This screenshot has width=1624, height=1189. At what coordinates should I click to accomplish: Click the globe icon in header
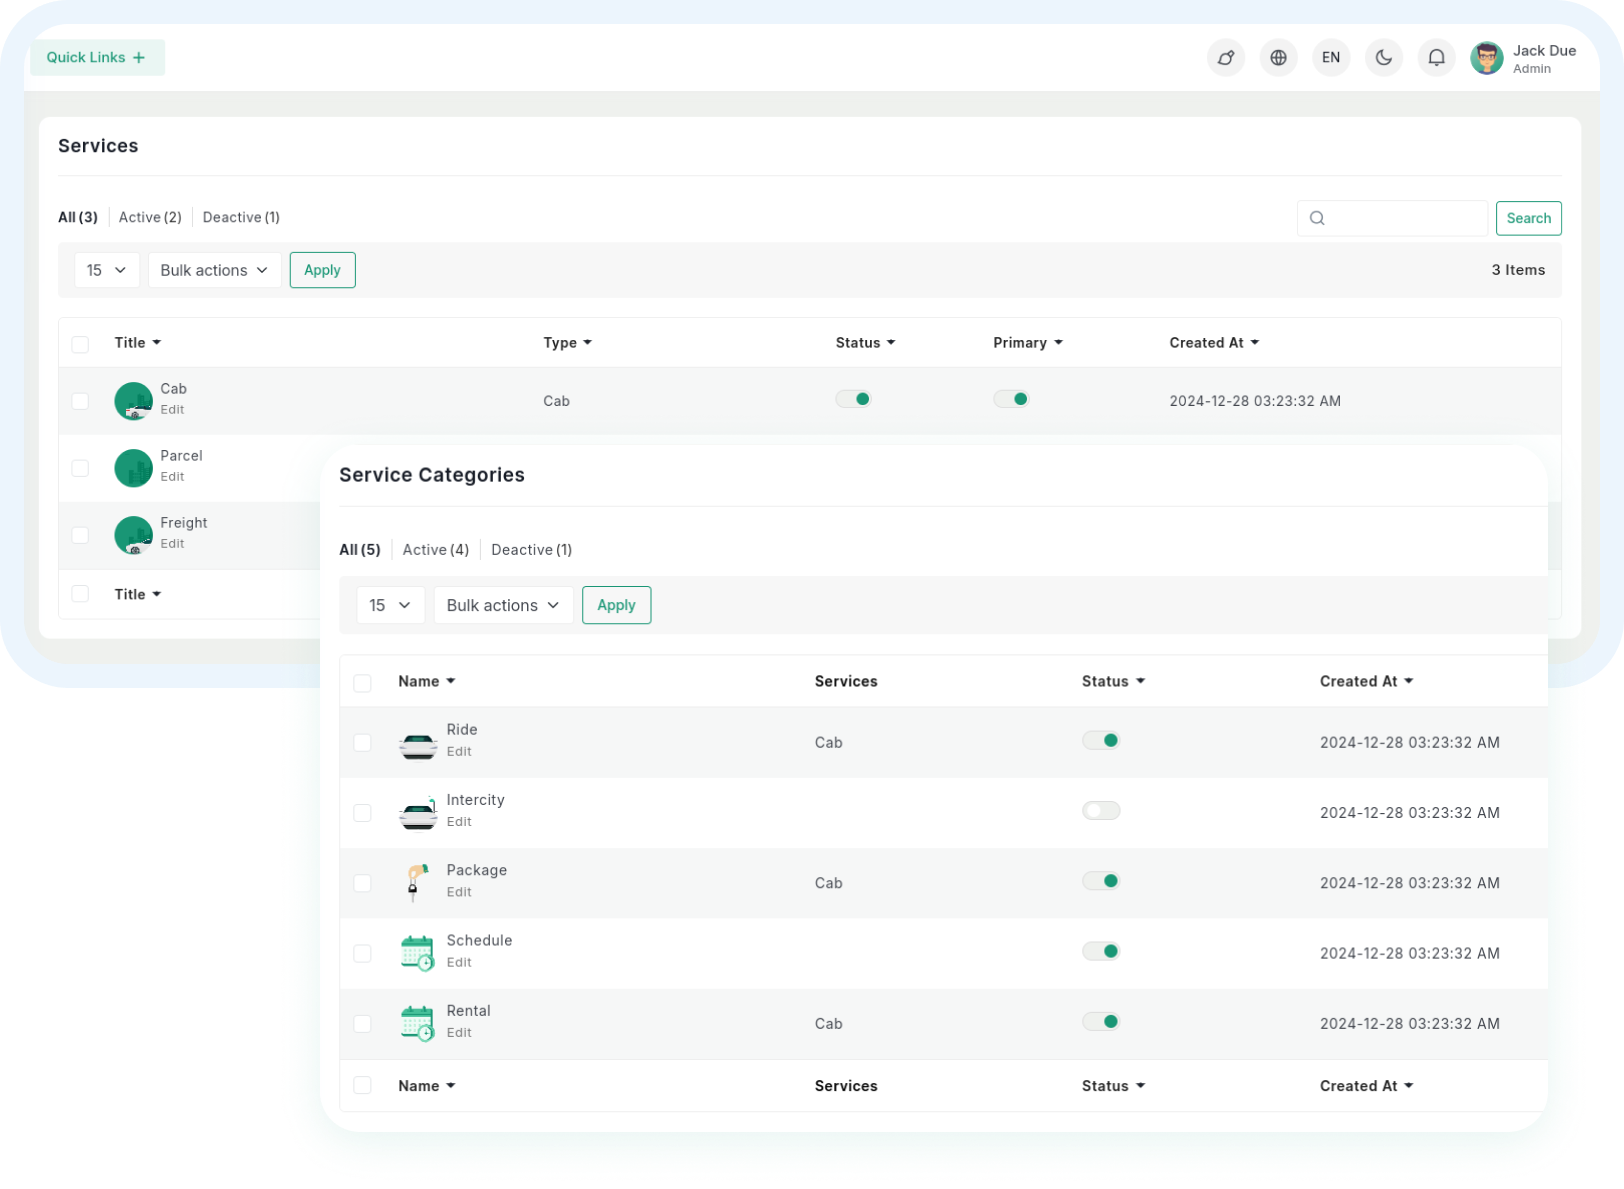click(1278, 58)
